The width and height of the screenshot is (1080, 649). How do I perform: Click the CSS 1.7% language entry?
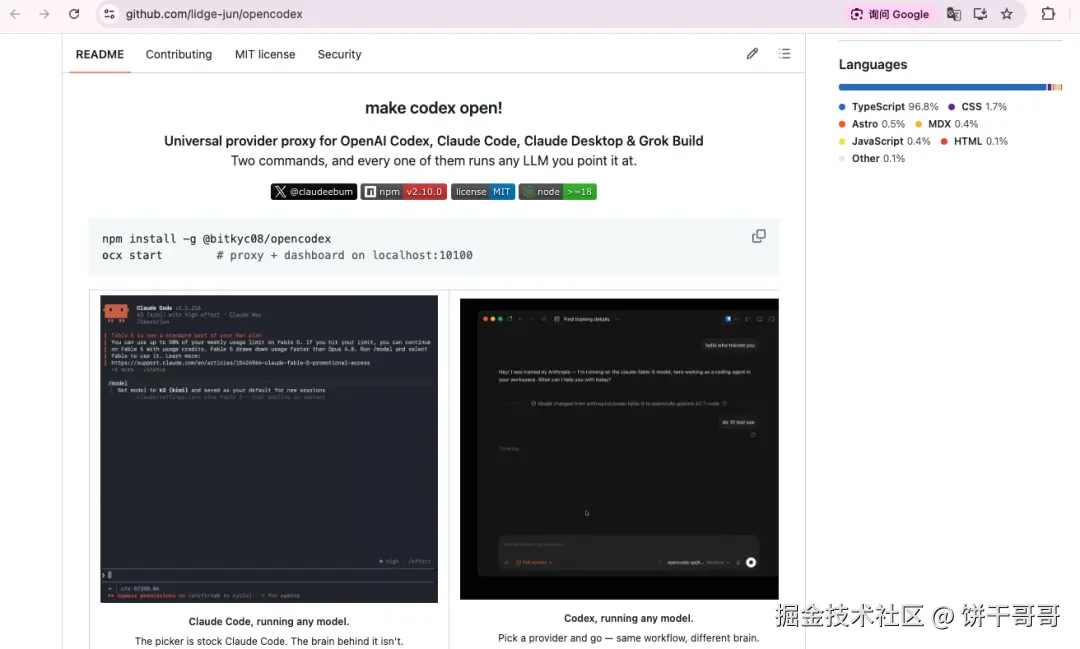[977, 107]
